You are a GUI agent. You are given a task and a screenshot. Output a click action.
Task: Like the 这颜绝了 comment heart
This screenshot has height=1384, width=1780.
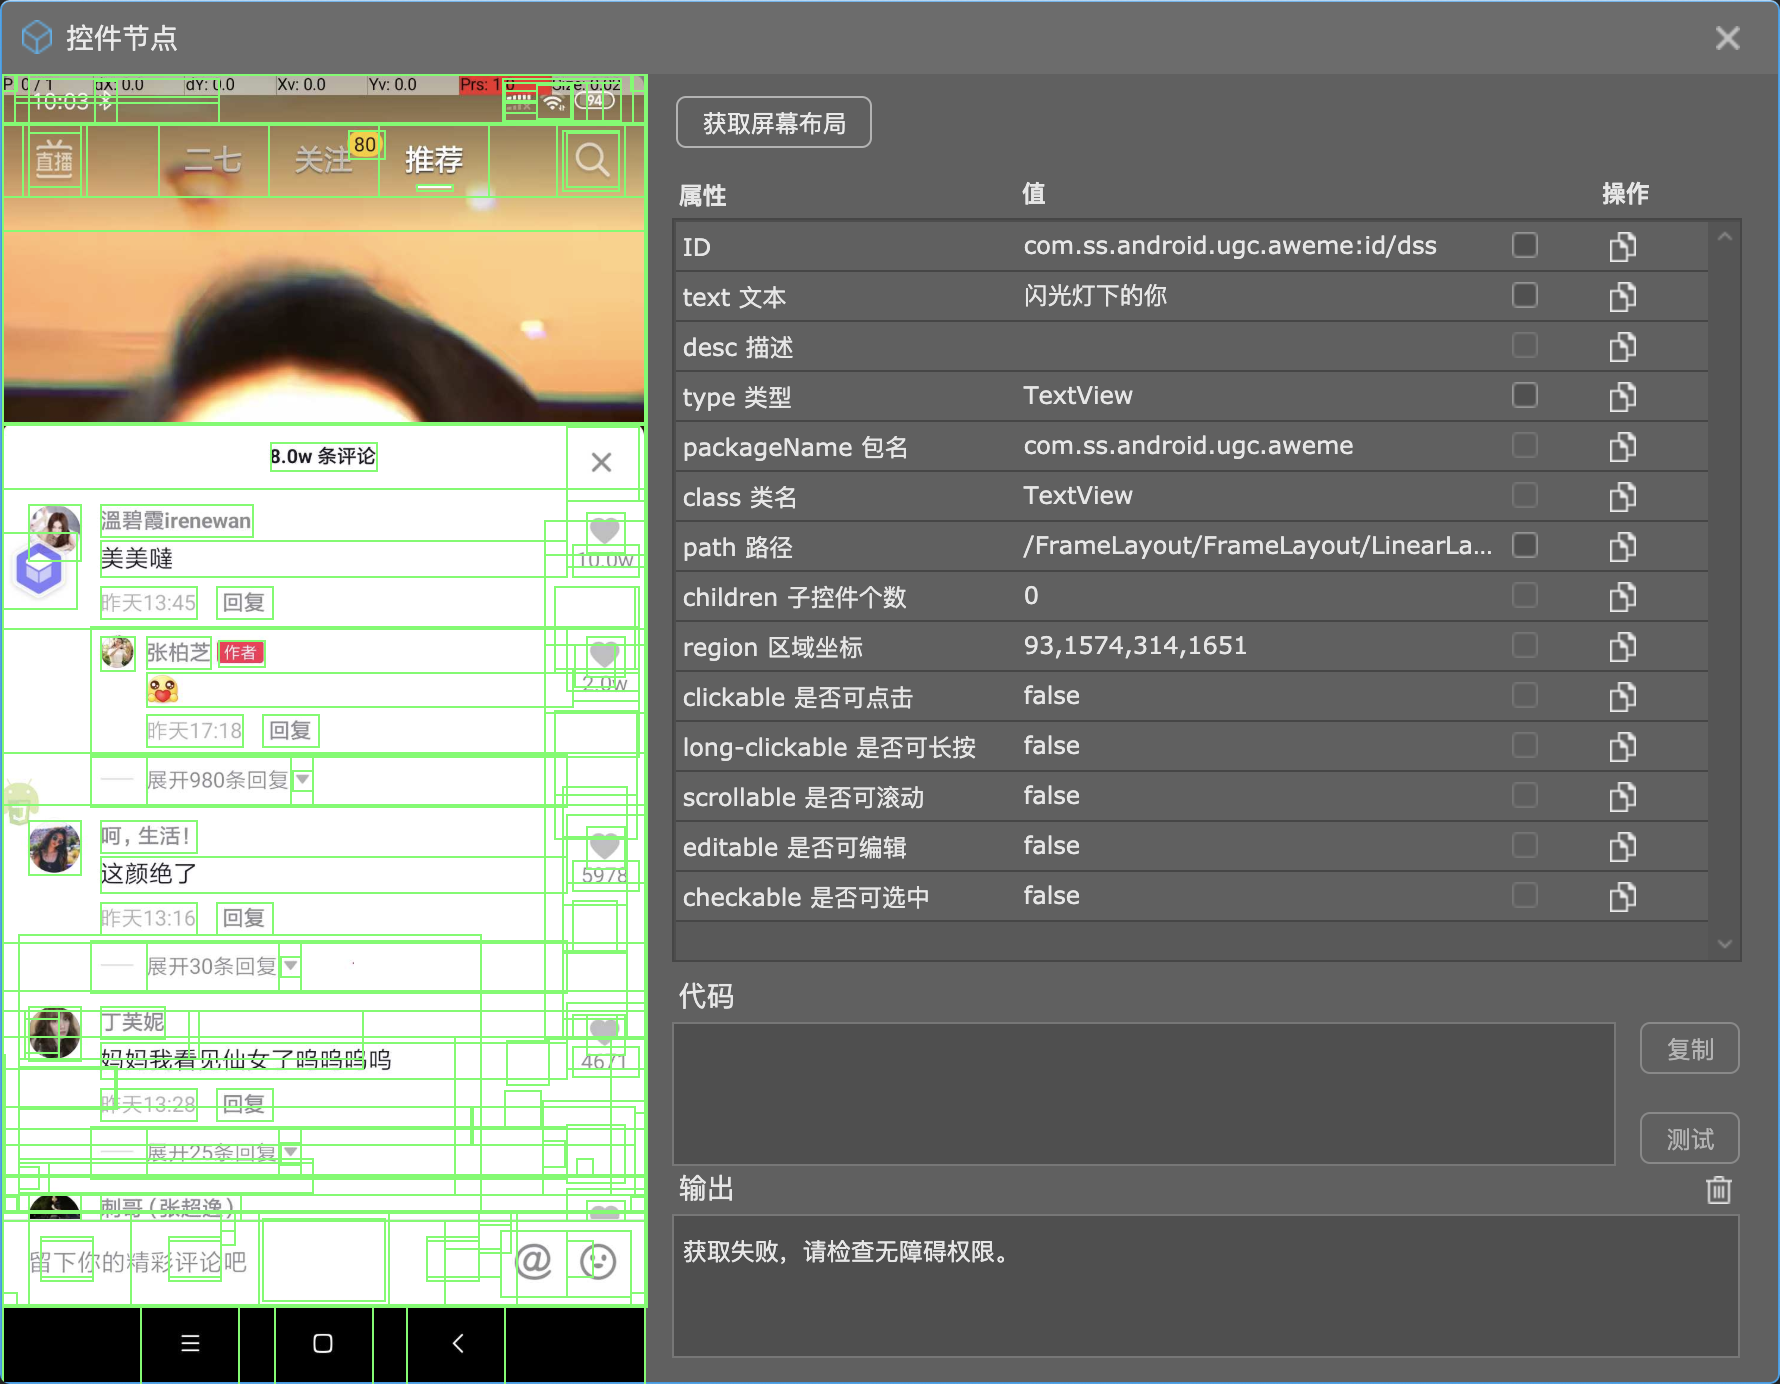coord(604,845)
